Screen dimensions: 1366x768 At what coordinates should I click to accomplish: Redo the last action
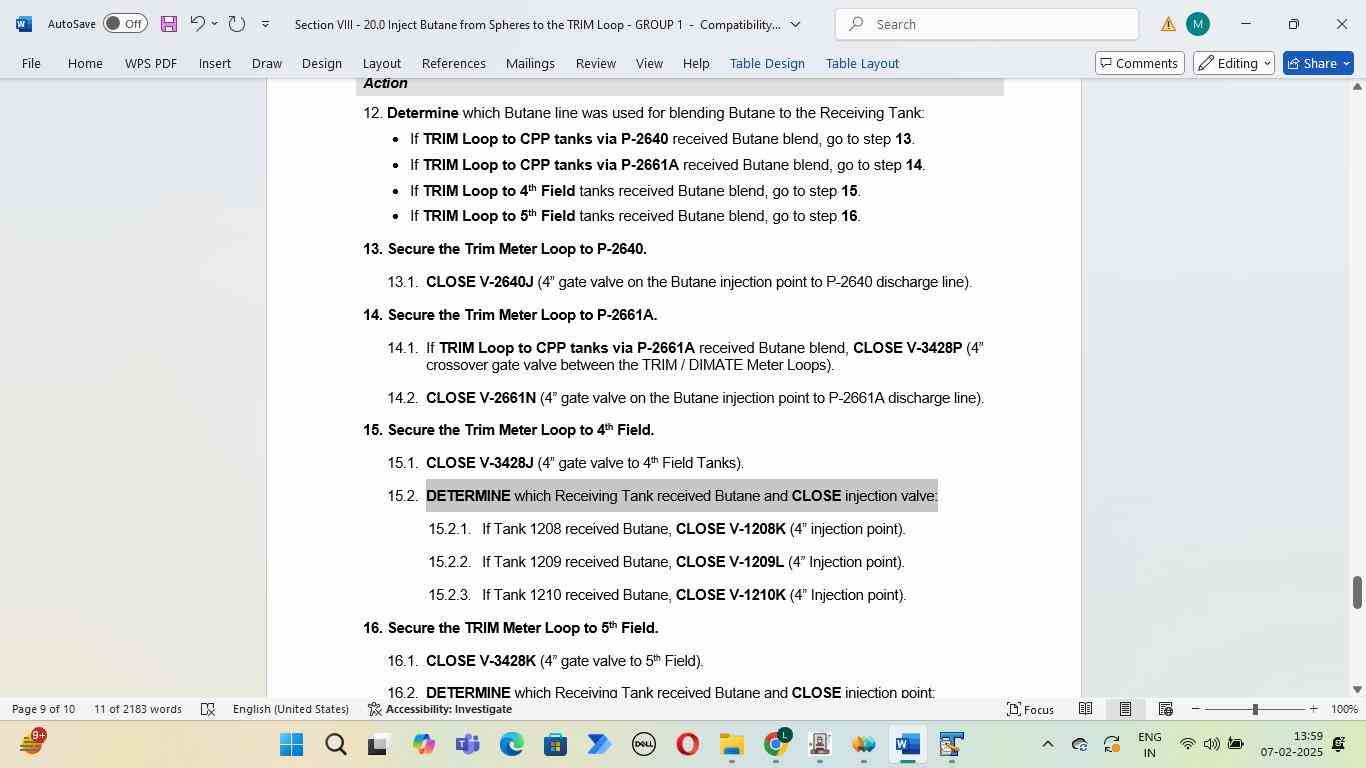pyautogui.click(x=237, y=24)
